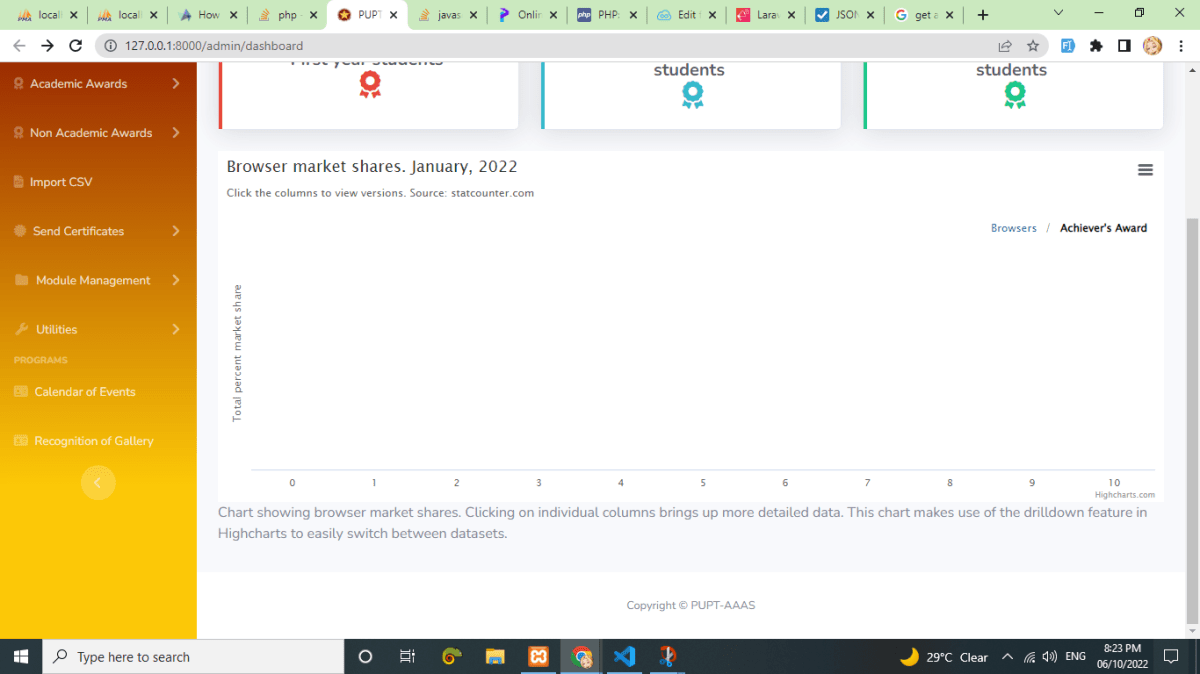Expand the Send Certificates chevron
This screenshot has width=1200, height=674.
176,231
